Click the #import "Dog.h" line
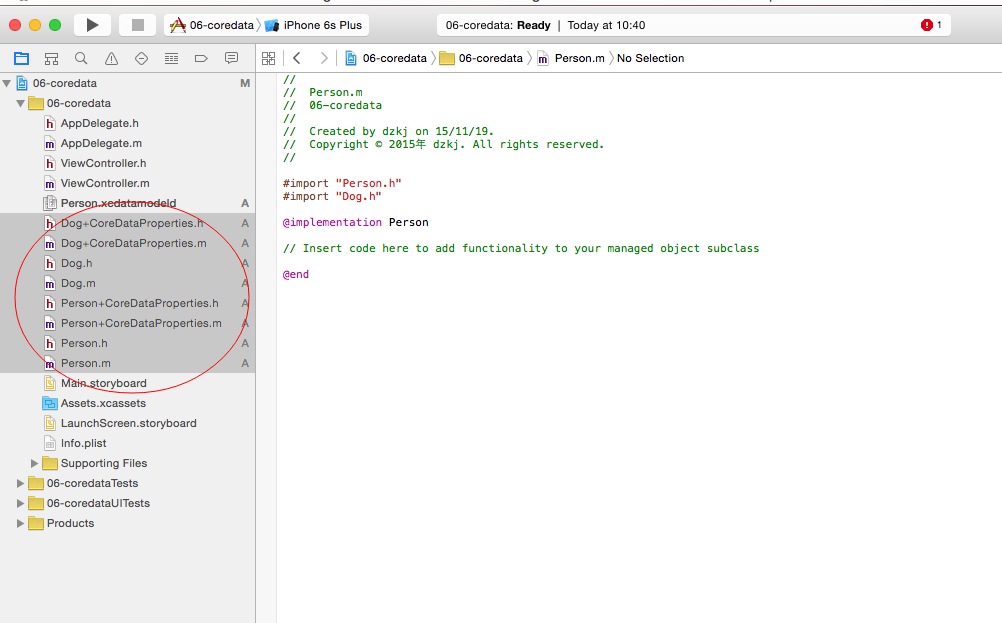1002x623 pixels. [332, 196]
